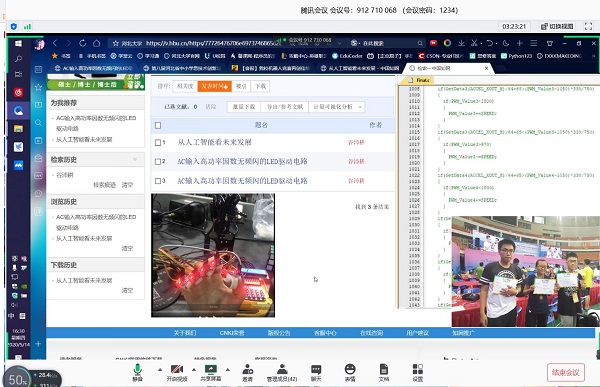Screen dimensions: 600x387
Task: Switch to the first browser tab about AC input
Action: click(94, 68)
